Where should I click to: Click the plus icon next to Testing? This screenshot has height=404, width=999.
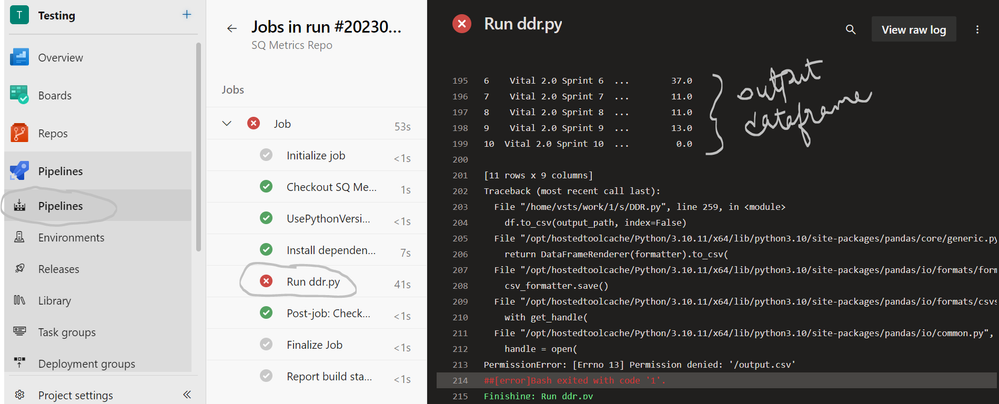pyautogui.click(x=187, y=14)
